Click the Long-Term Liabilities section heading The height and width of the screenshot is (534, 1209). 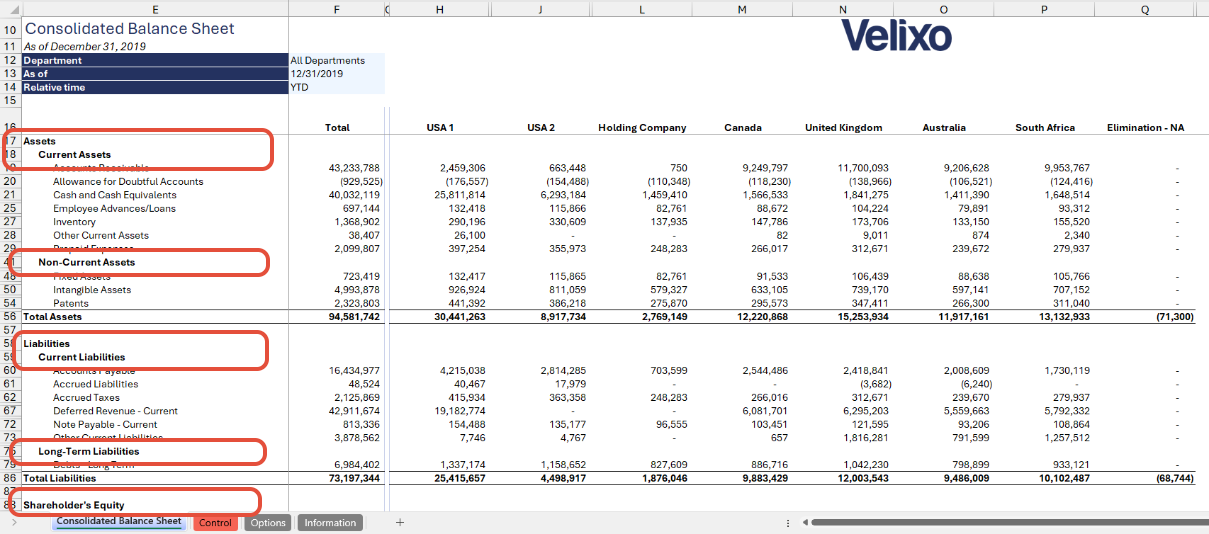pyautogui.click(x=89, y=451)
